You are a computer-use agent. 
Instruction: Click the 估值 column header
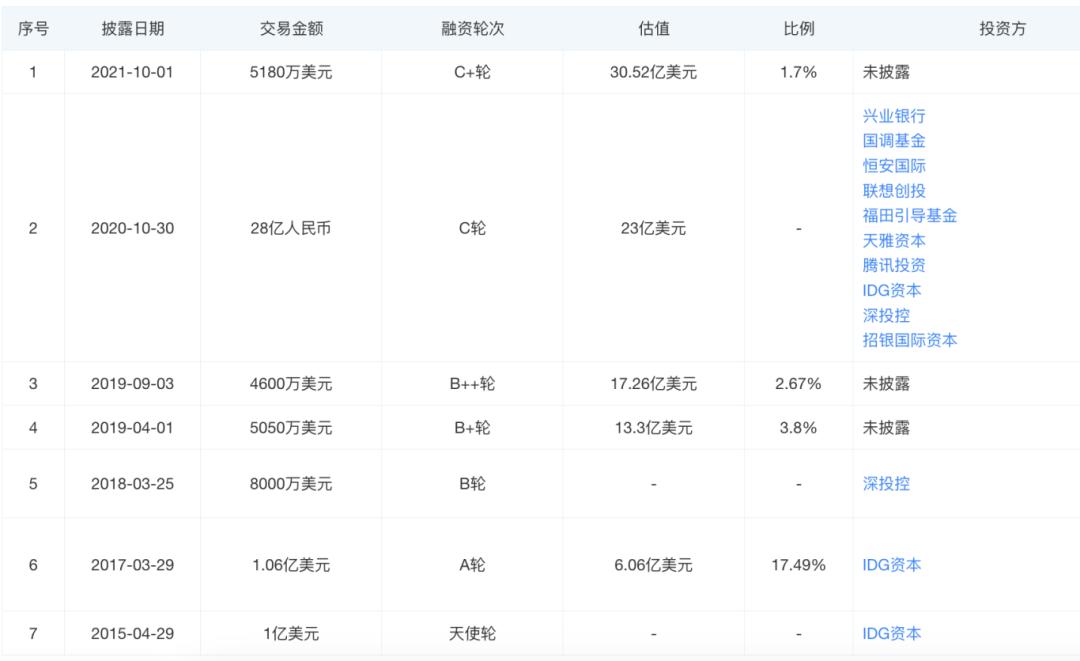coord(653,29)
